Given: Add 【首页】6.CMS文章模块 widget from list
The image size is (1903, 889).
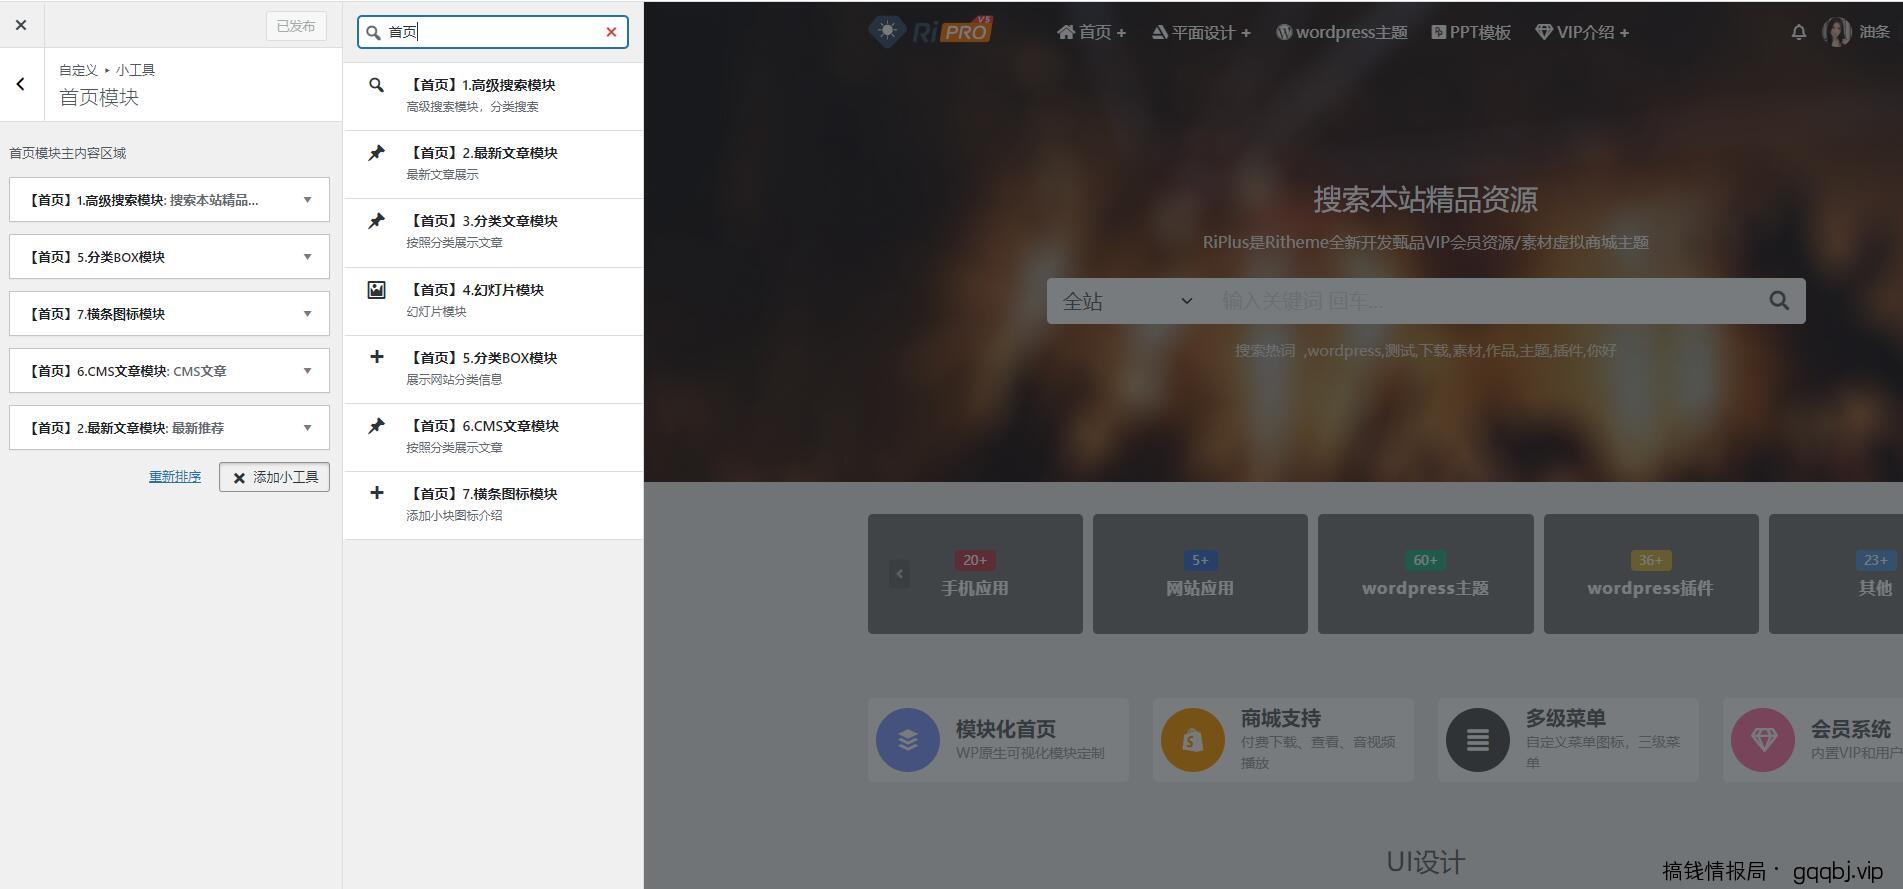Looking at the screenshot, I should pos(493,437).
